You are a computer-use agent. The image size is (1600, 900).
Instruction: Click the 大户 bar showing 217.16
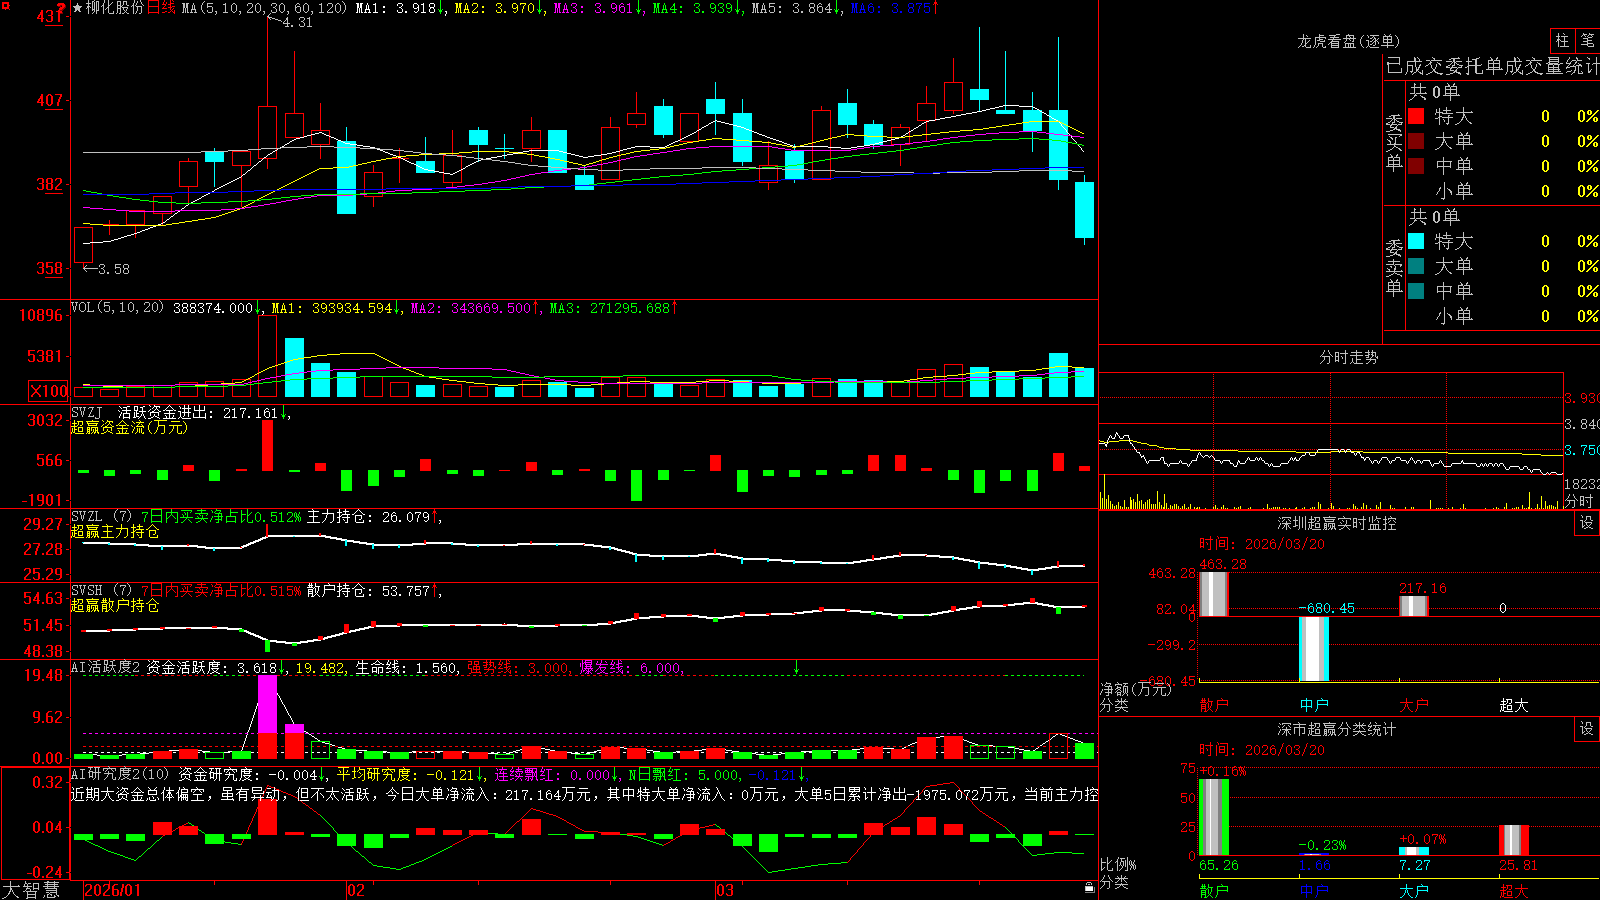click(x=1414, y=606)
